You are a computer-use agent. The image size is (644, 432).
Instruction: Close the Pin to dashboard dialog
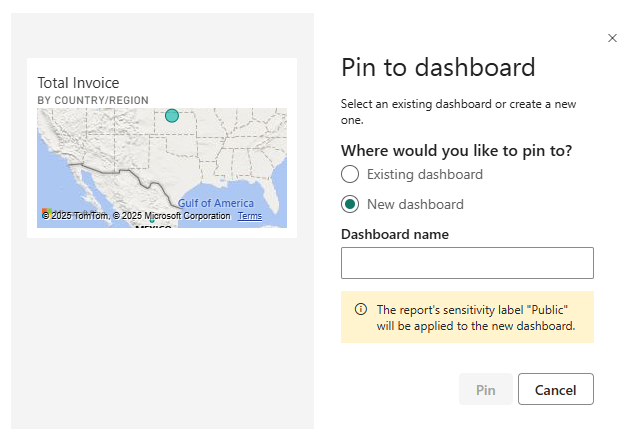click(x=612, y=38)
